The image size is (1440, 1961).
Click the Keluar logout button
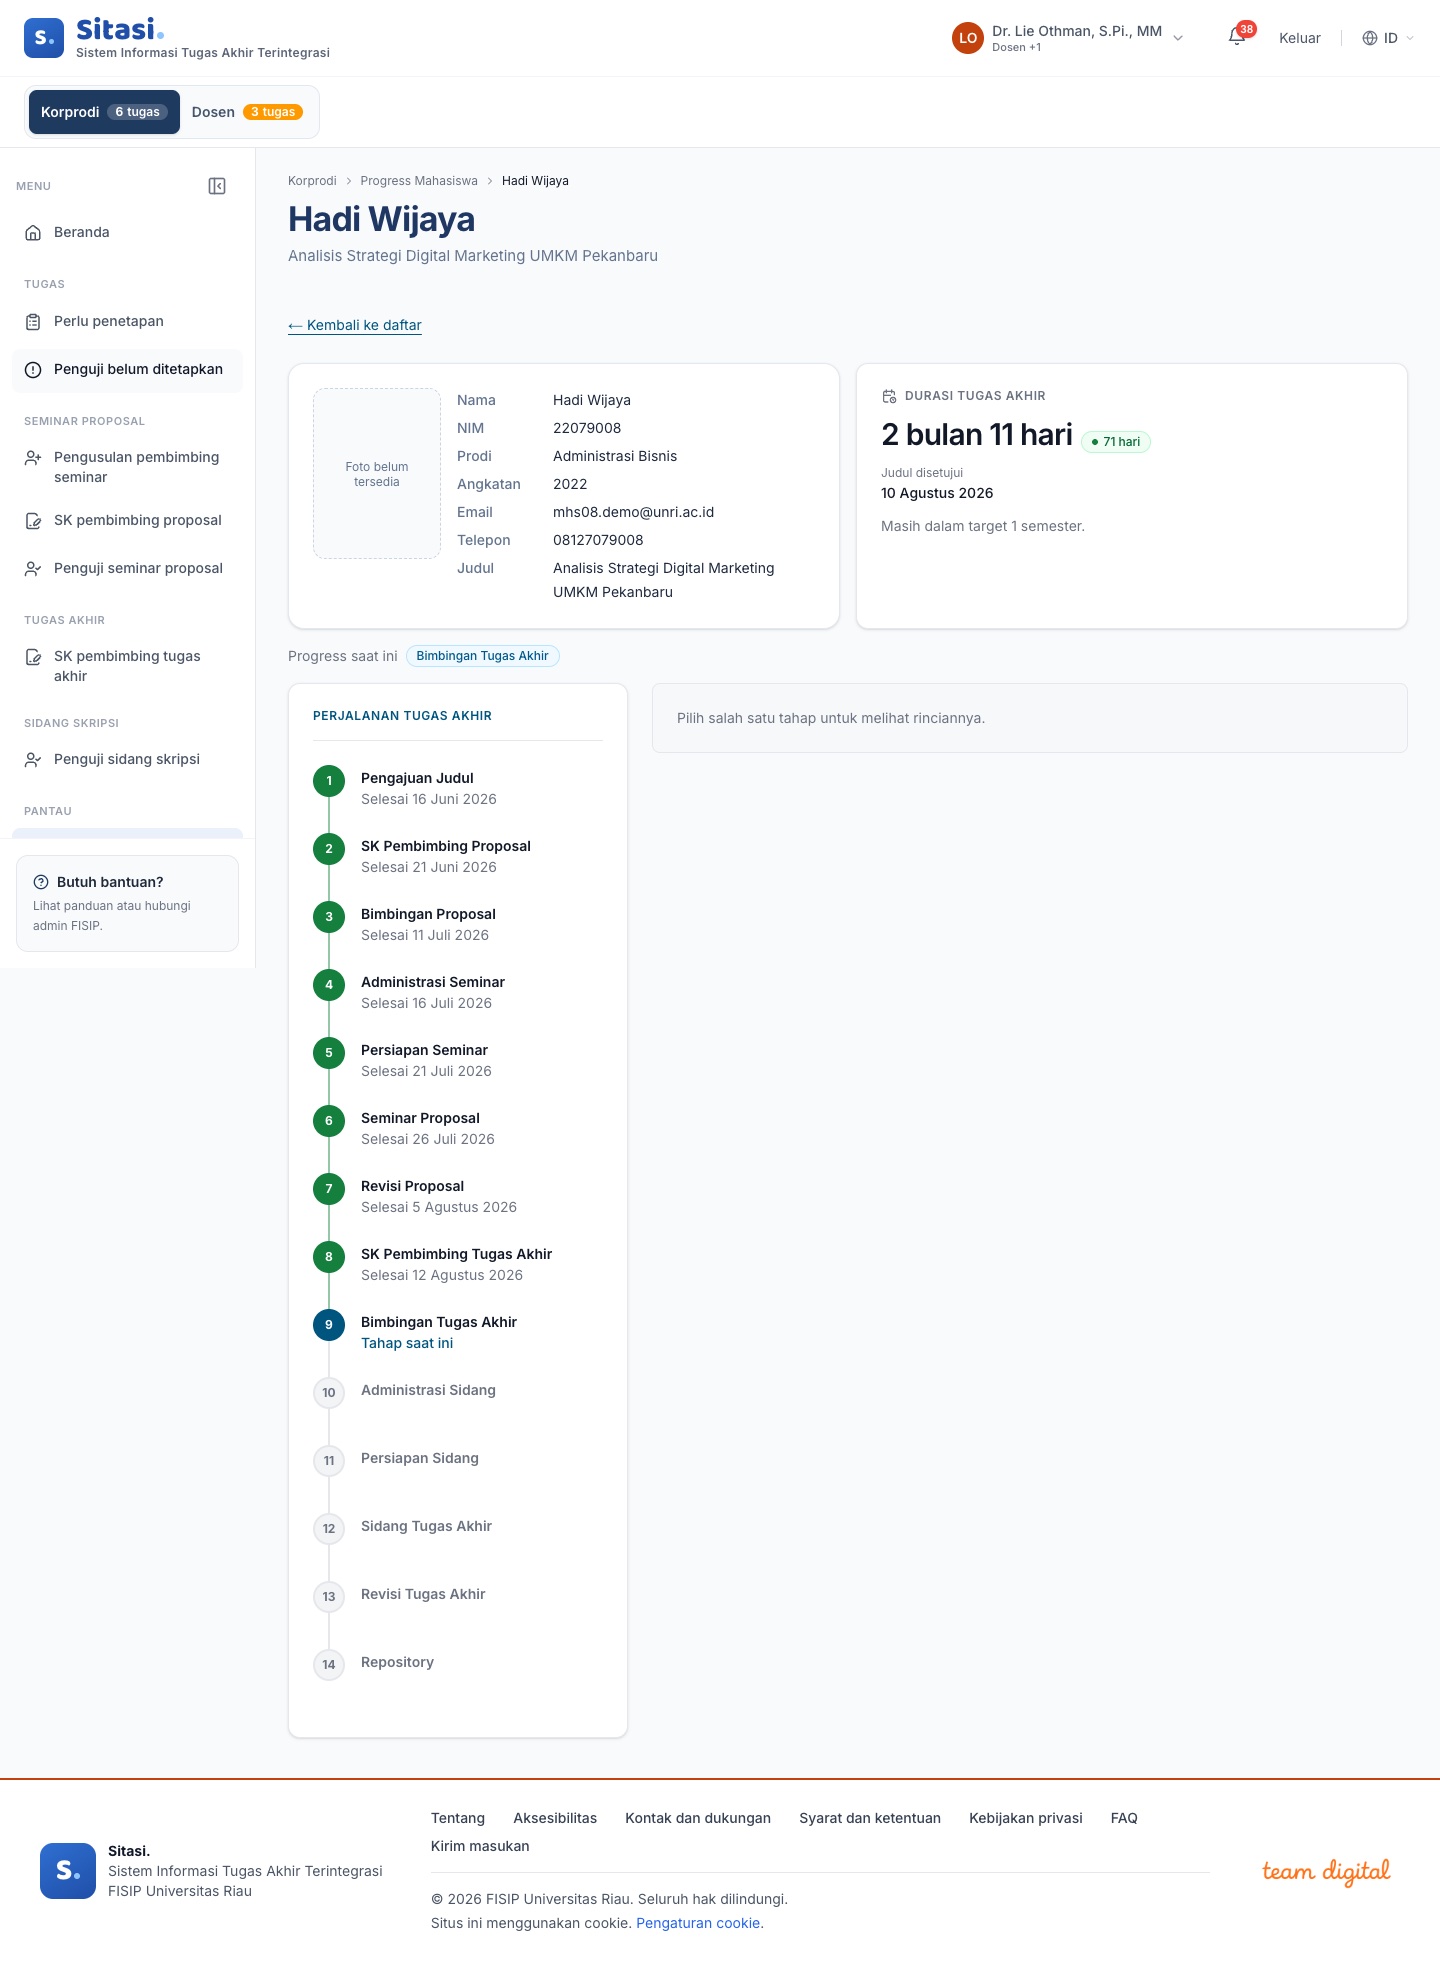(1300, 38)
